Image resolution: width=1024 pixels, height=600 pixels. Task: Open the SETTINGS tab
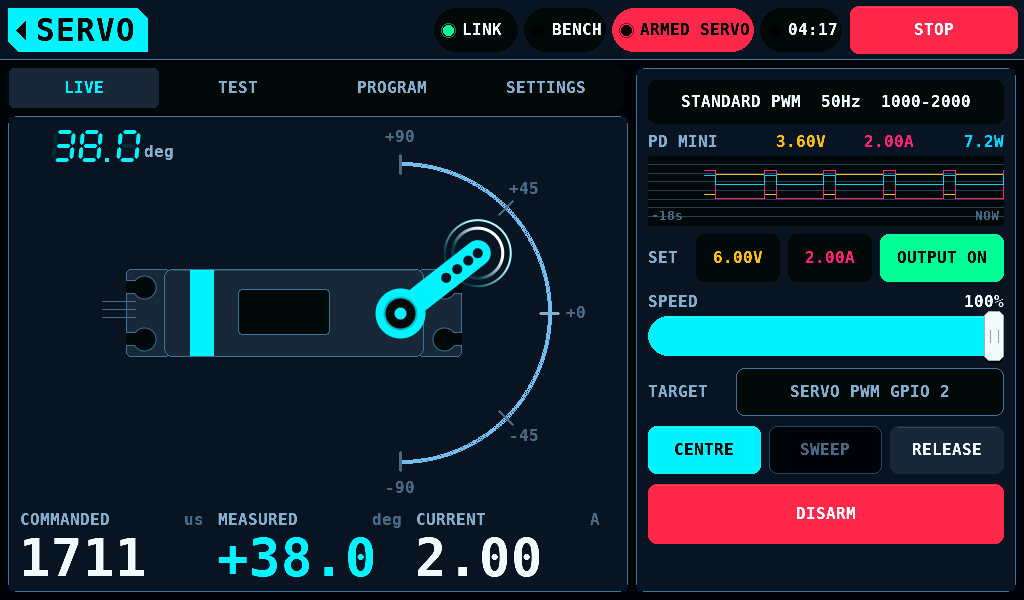546,87
